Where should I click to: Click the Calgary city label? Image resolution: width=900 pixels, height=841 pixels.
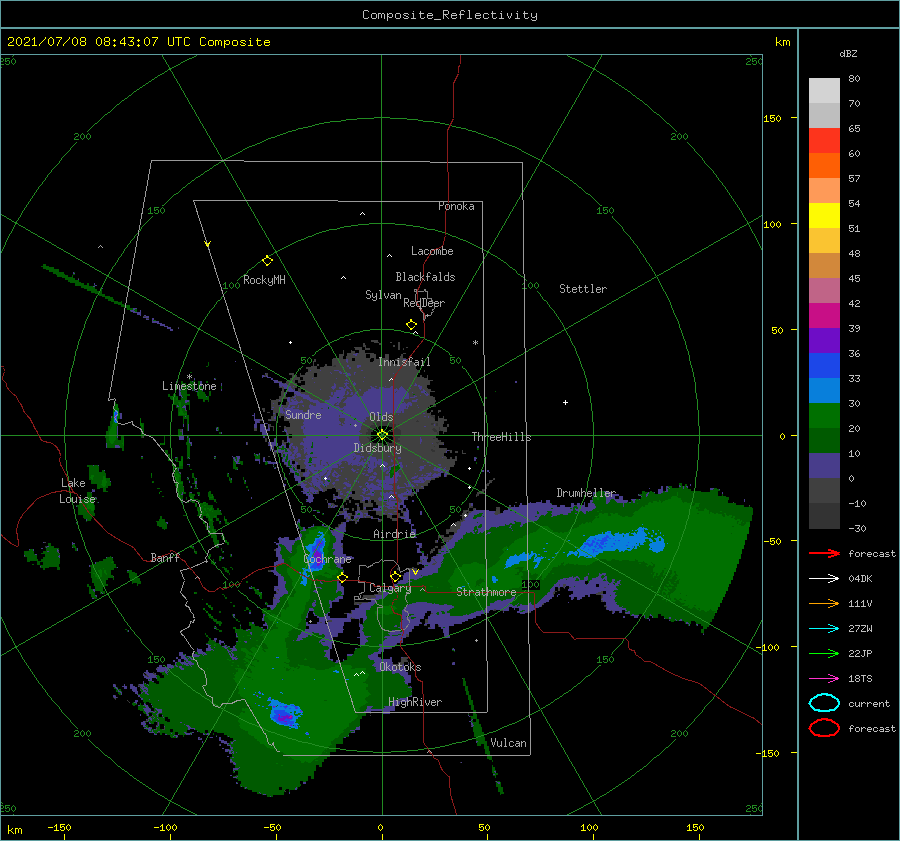390,588
